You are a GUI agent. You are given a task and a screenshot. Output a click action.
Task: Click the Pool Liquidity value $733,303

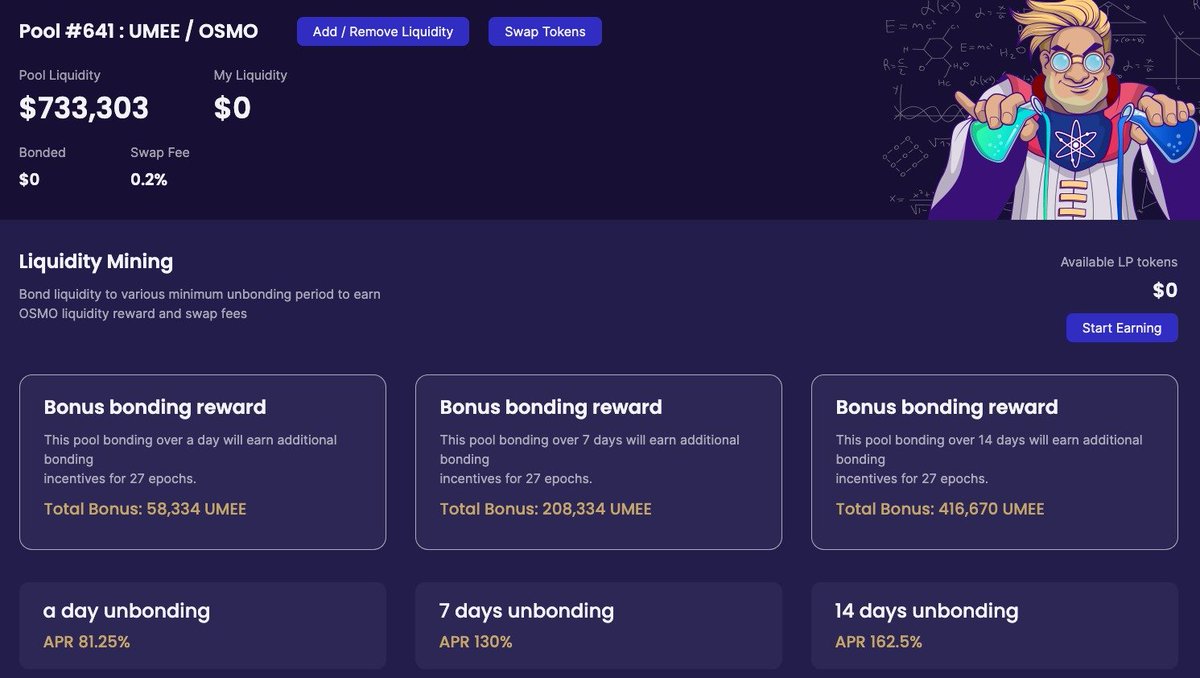(x=84, y=108)
